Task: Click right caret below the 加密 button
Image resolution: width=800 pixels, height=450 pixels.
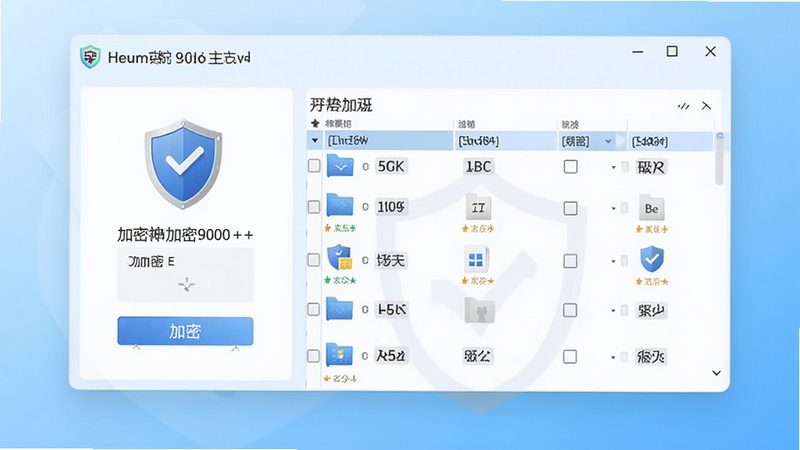Action: pos(235,349)
